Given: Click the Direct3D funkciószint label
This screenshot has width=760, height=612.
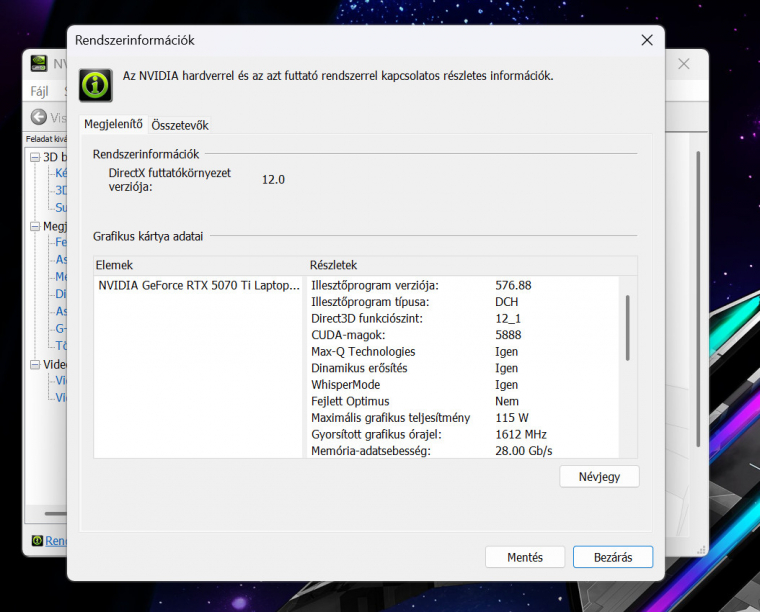Looking at the screenshot, I should 367,318.
